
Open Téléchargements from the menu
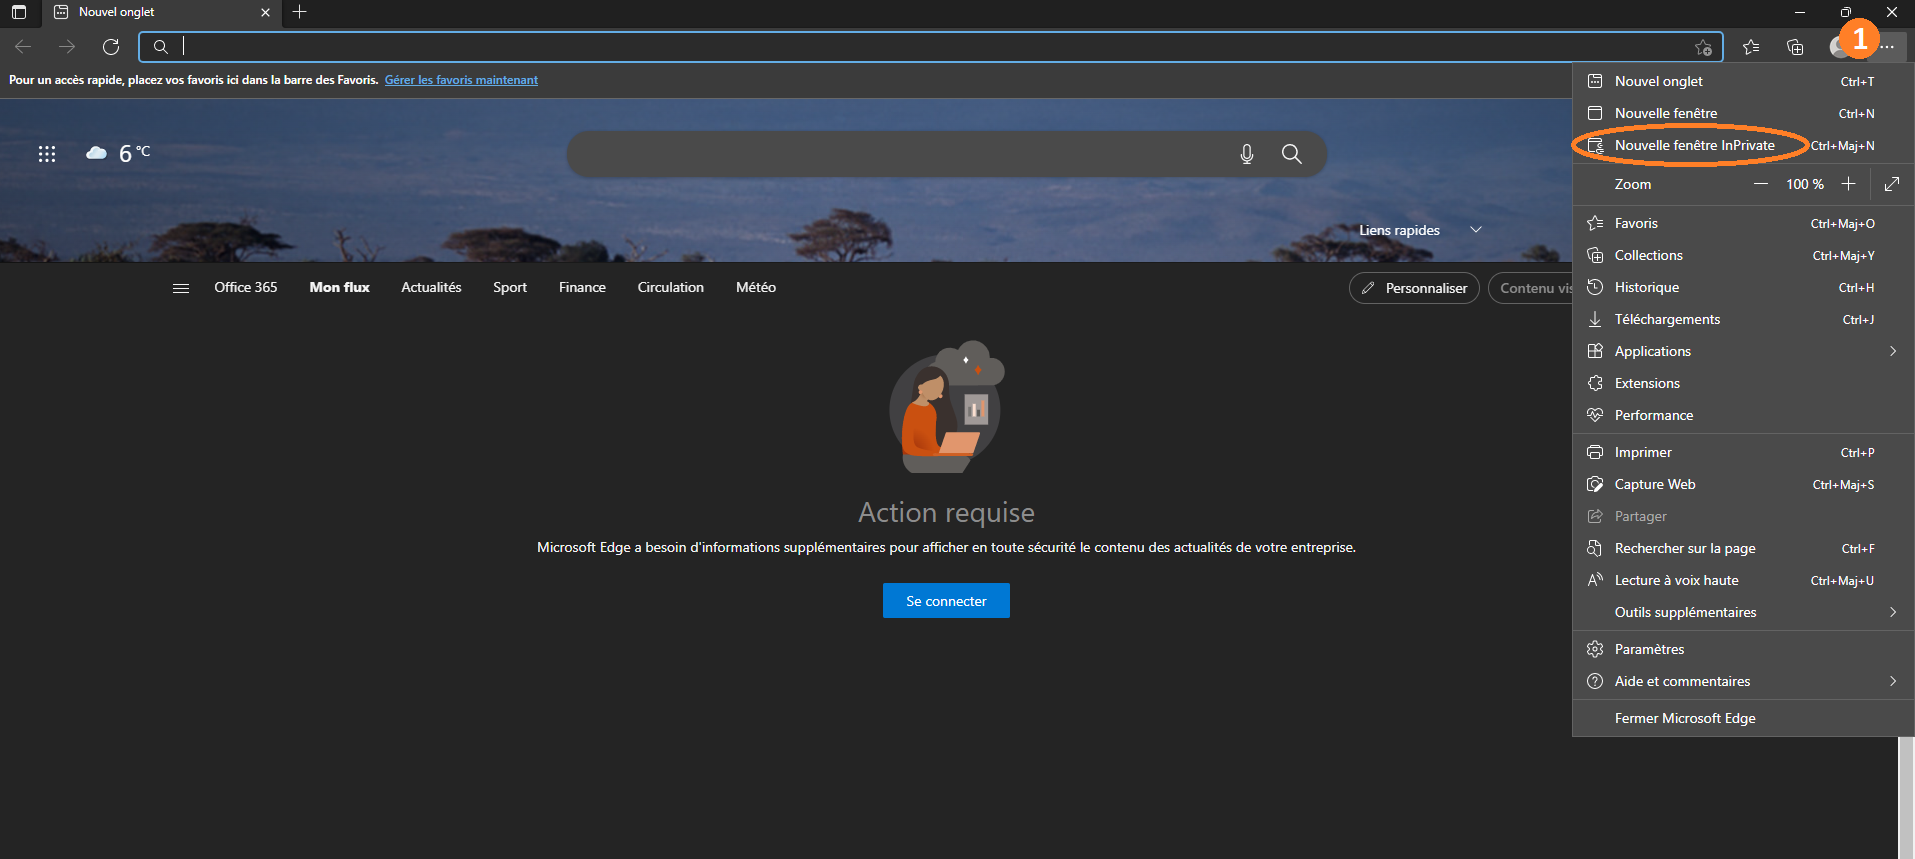click(1743, 319)
